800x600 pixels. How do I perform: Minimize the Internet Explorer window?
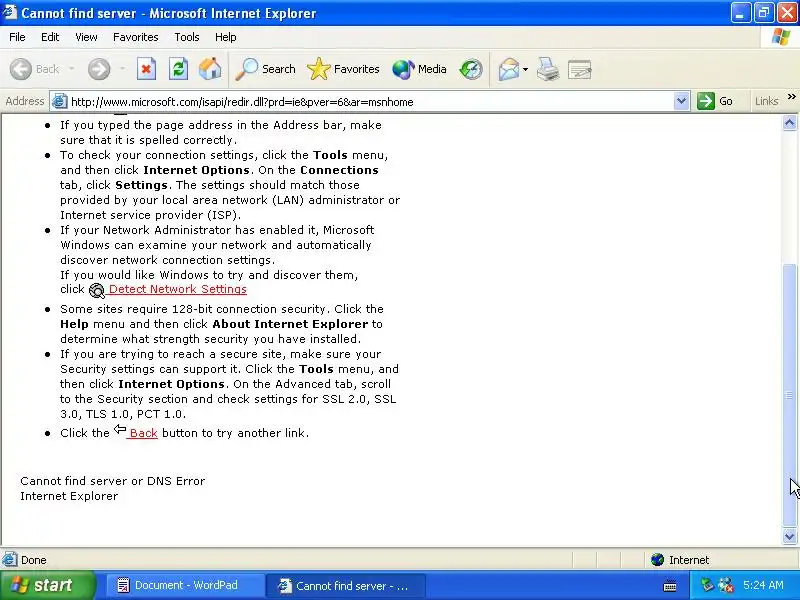pos(740,13)
